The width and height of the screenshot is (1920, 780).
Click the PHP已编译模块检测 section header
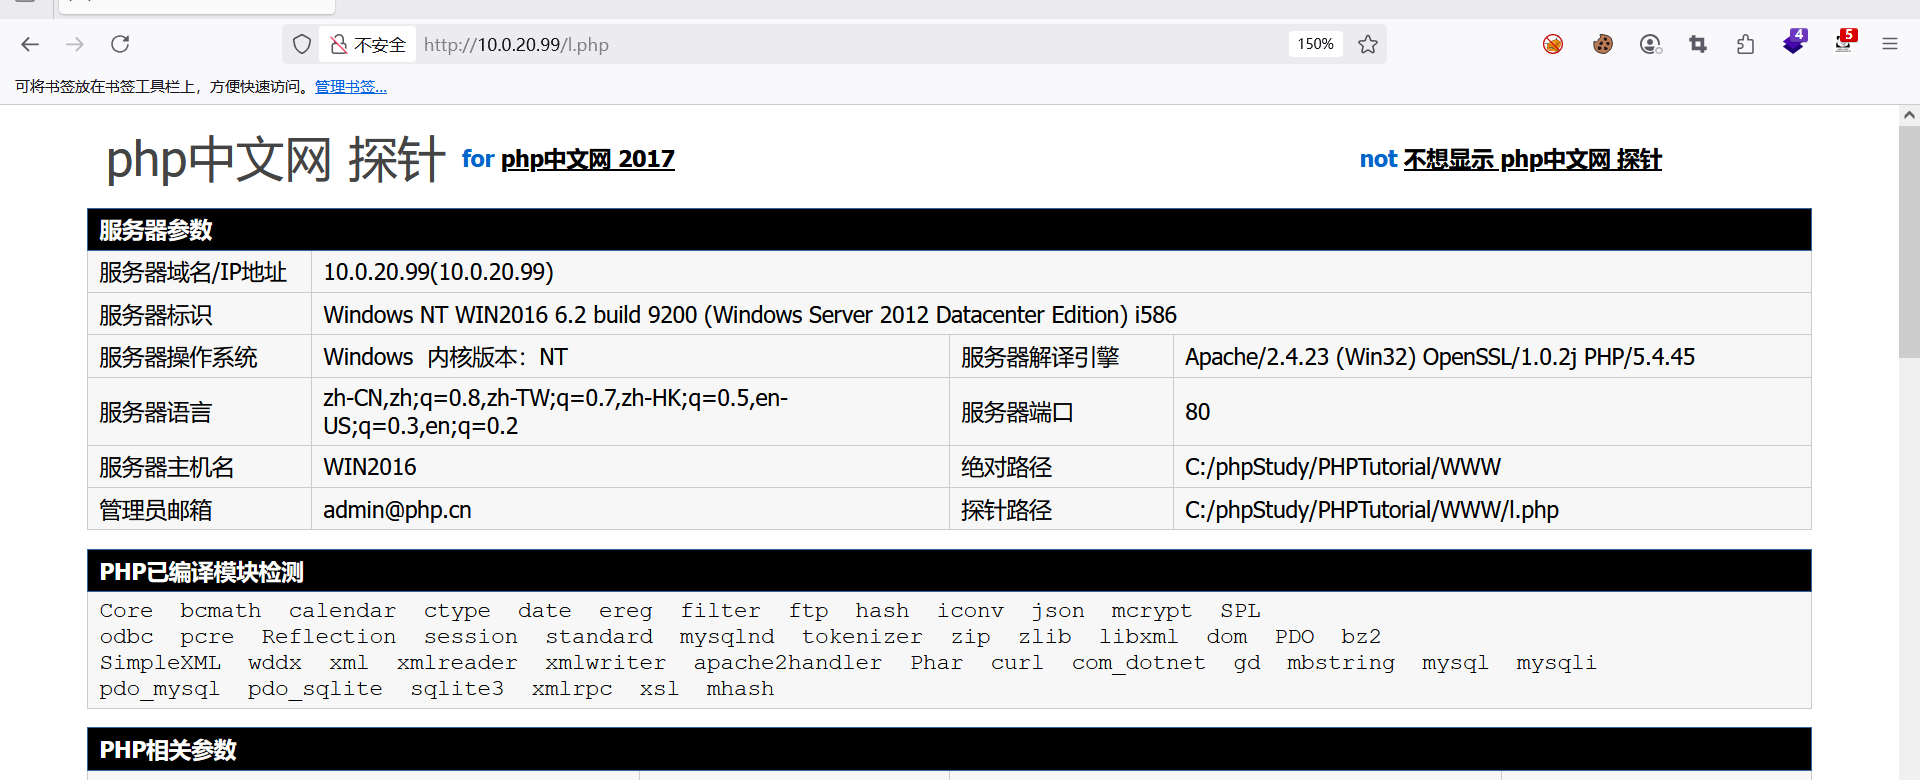(949, 571)
